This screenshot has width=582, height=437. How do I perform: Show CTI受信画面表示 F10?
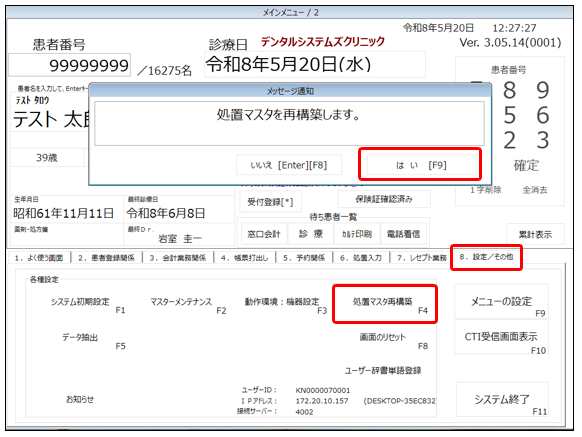click(x=501, y=337)
